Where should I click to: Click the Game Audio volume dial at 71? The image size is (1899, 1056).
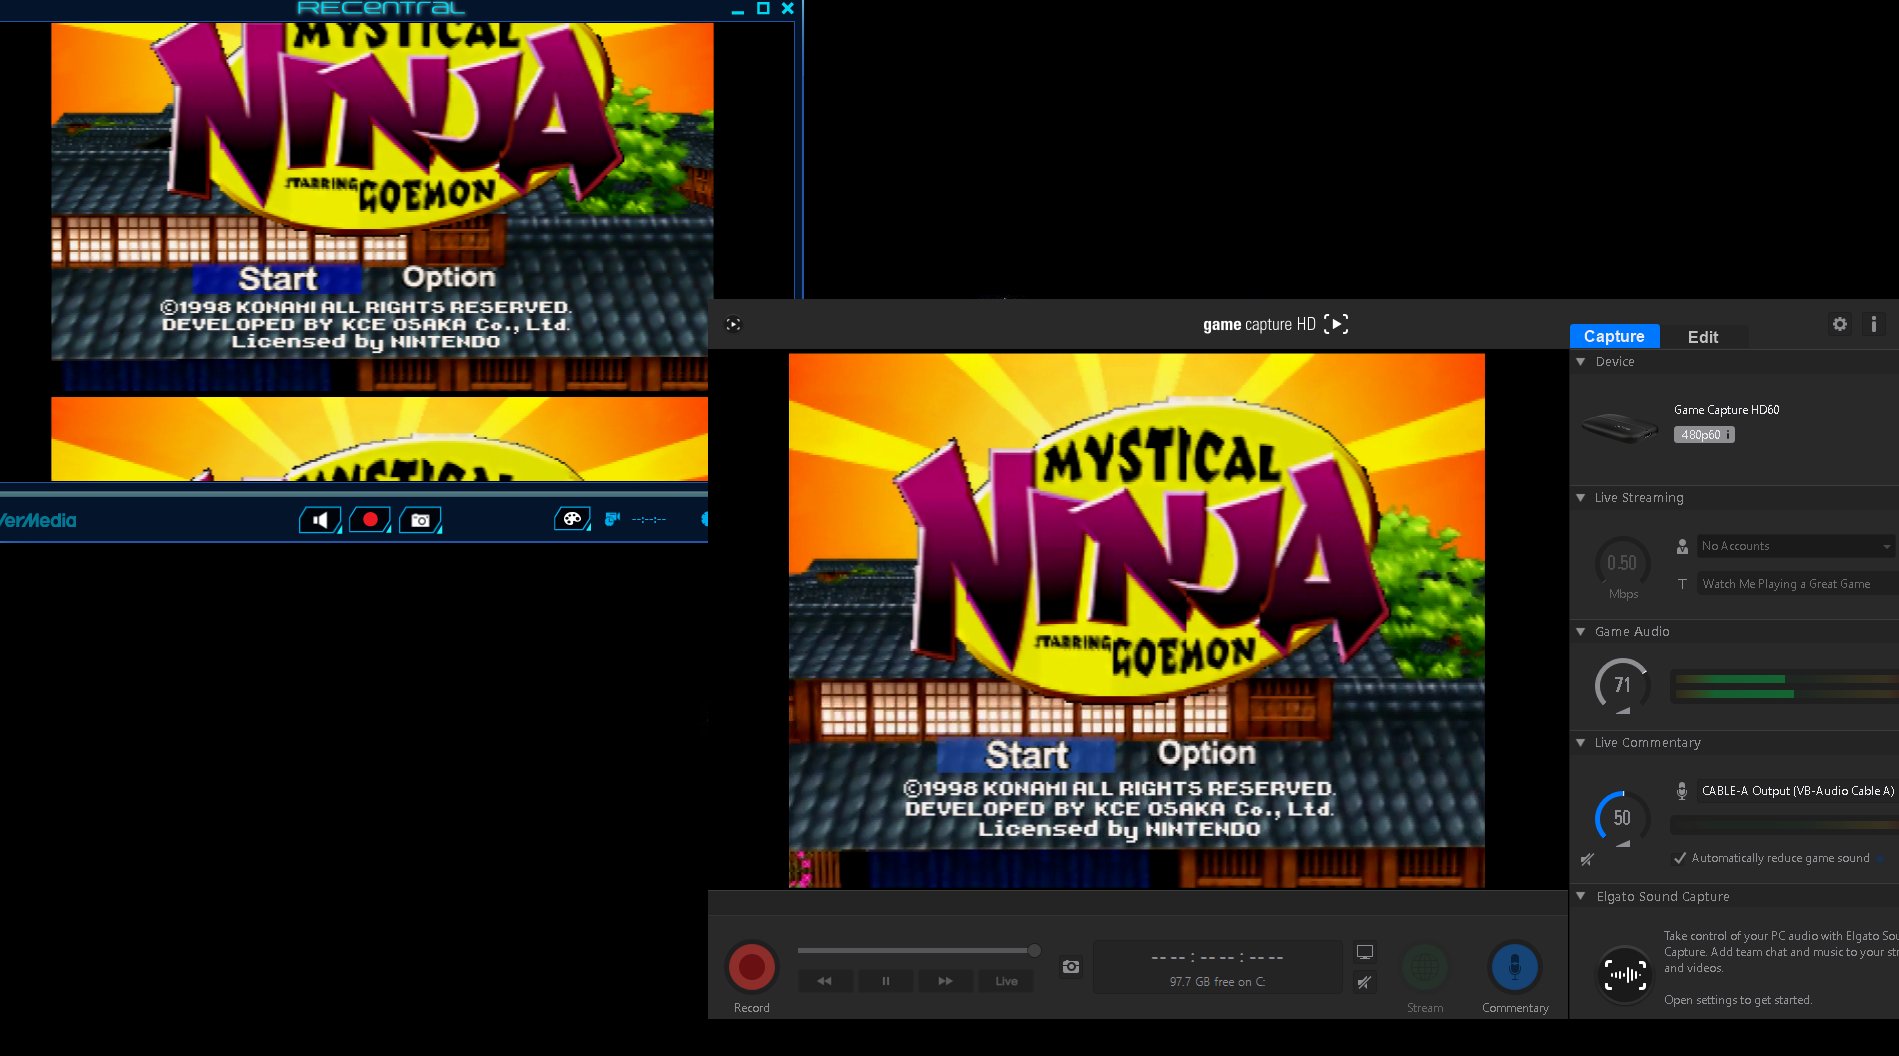1622,685
